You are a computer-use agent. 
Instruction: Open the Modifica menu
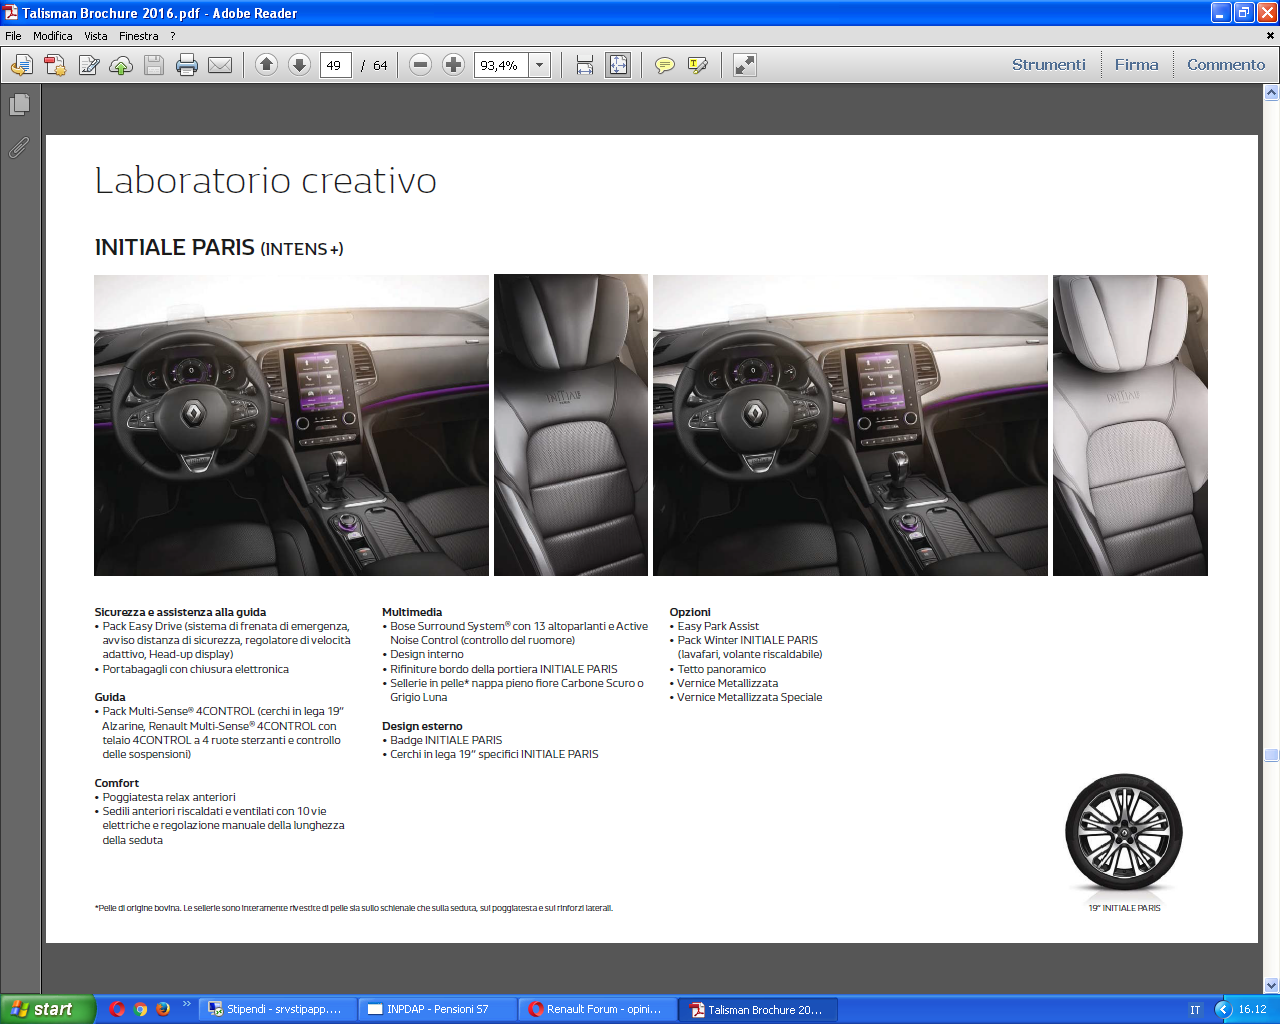(52, 36)
